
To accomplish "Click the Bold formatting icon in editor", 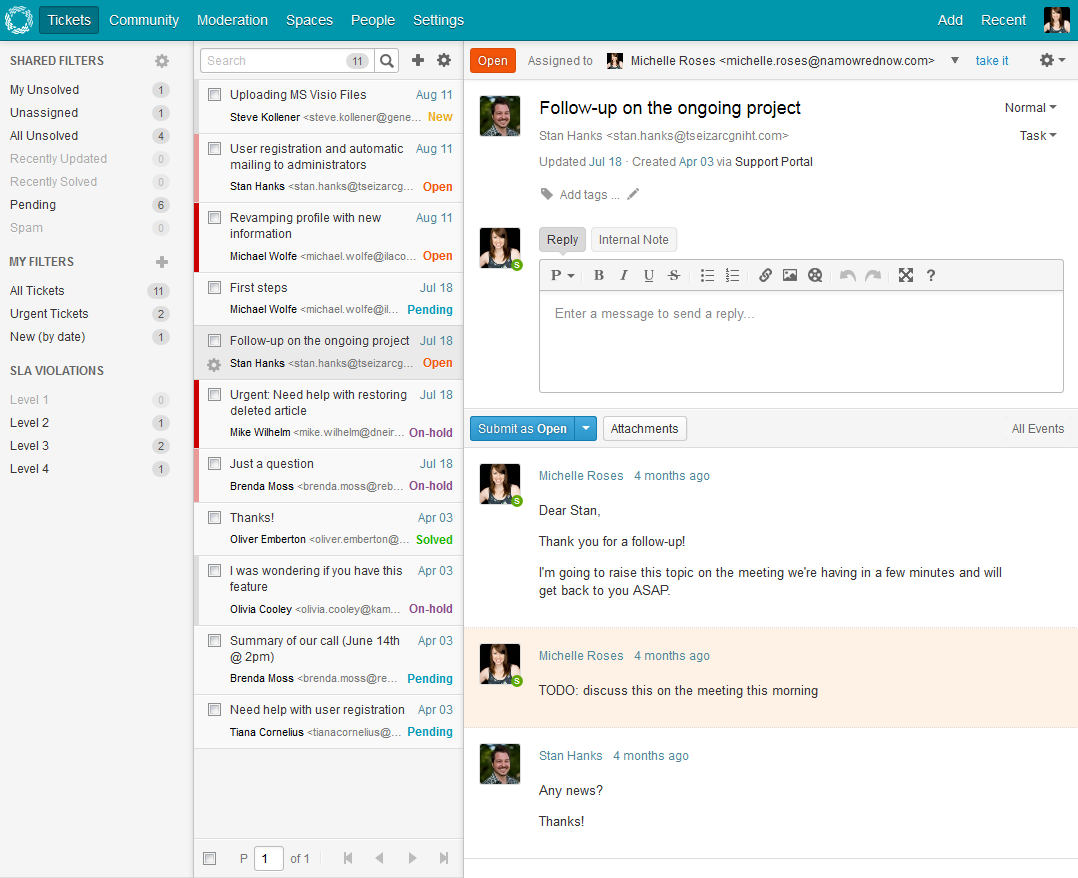I will [599, 275].
